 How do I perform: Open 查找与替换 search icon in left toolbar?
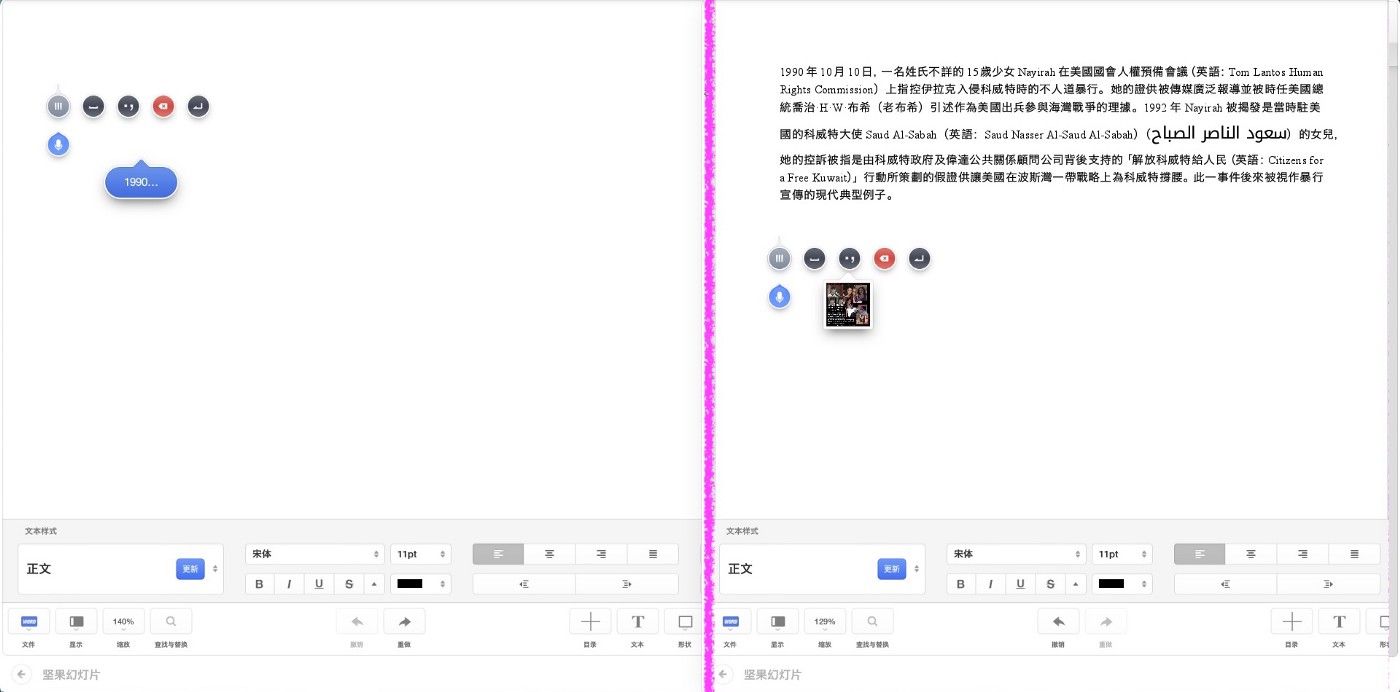click(x=171, y=621)
